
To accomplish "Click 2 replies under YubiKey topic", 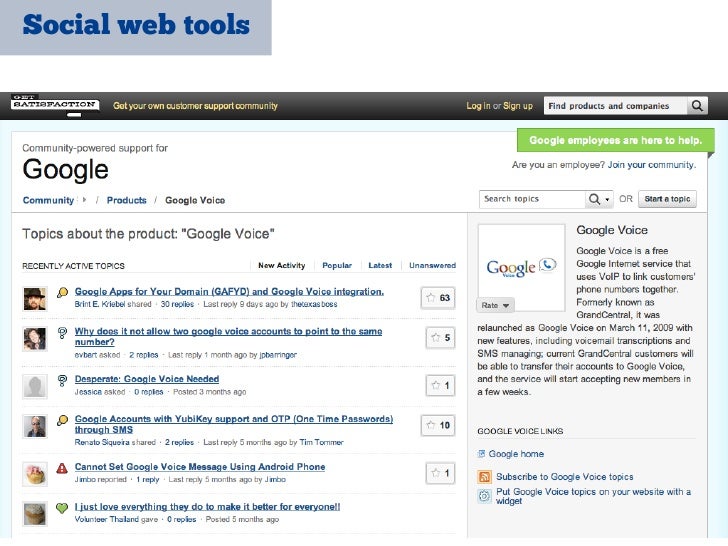I will click(179, 442).
